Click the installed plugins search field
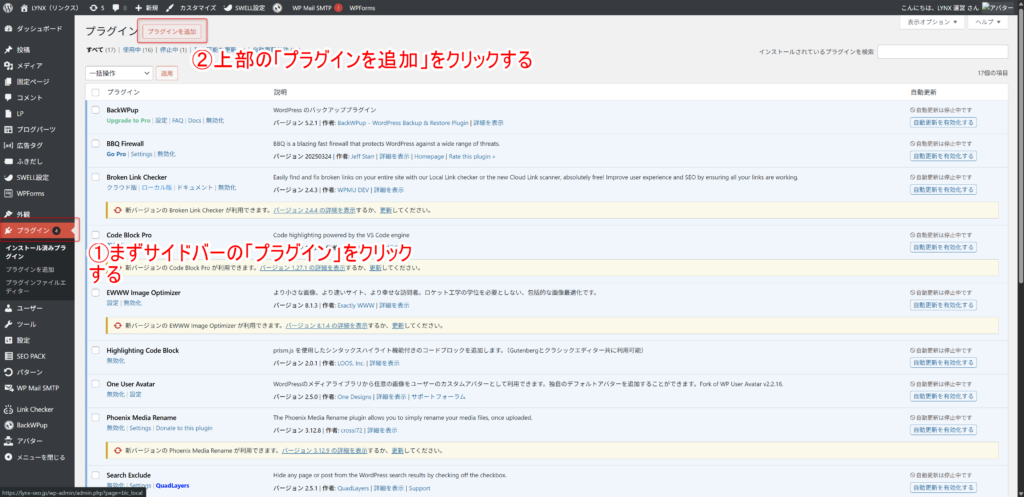This screenshot has height=497, width=1024. click(942, 51)
